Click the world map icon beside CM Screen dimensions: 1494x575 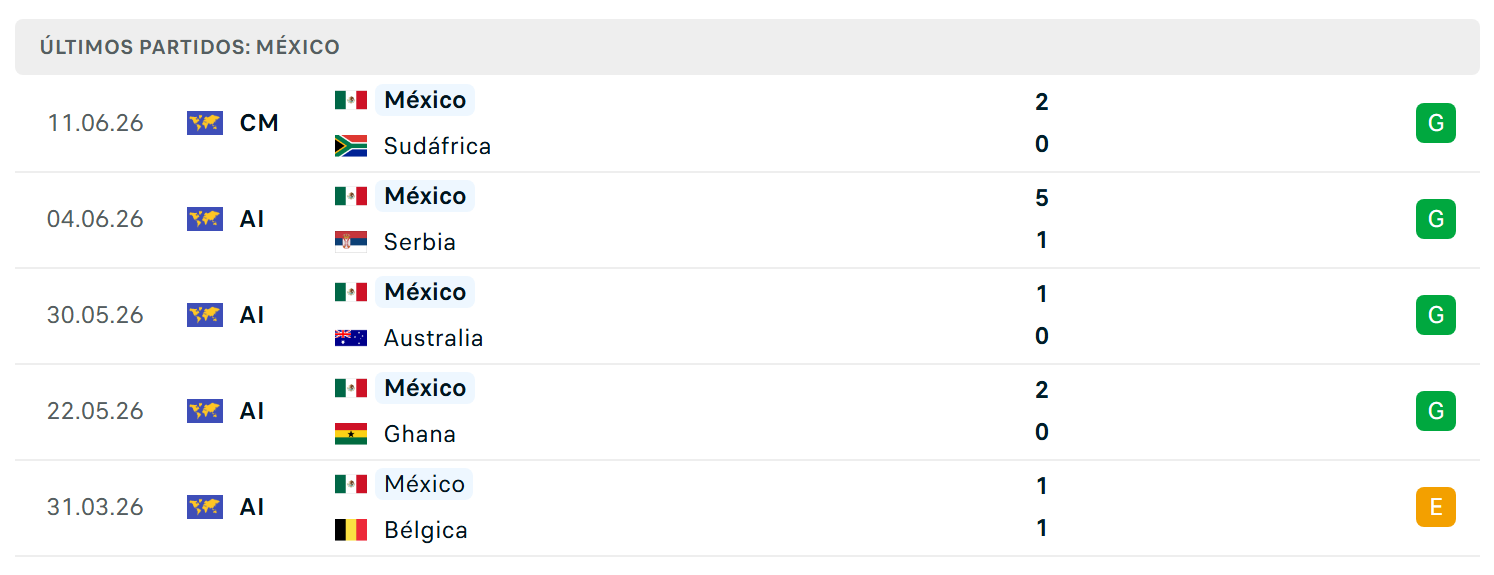[x=205, y=123]
